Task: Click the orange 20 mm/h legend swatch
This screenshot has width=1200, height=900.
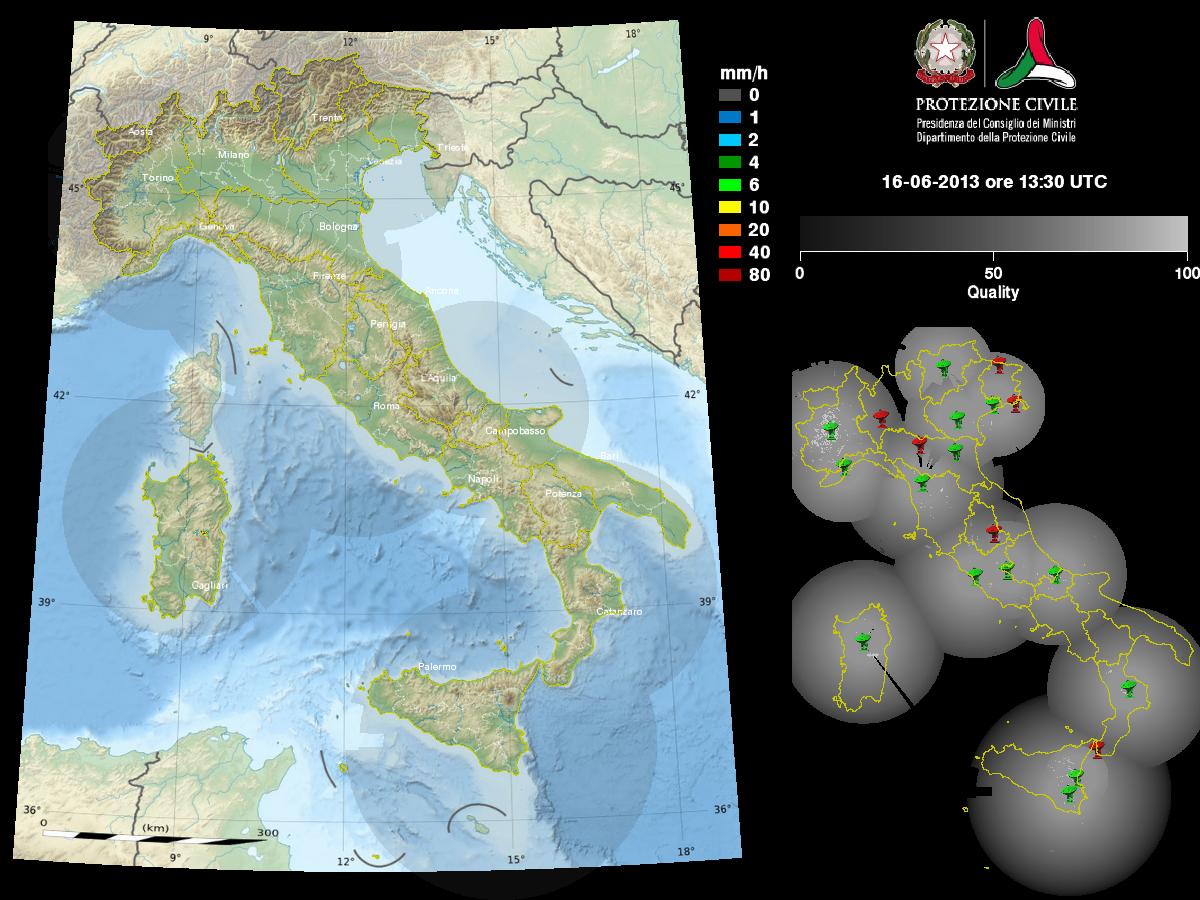Action: click(729, 230)
